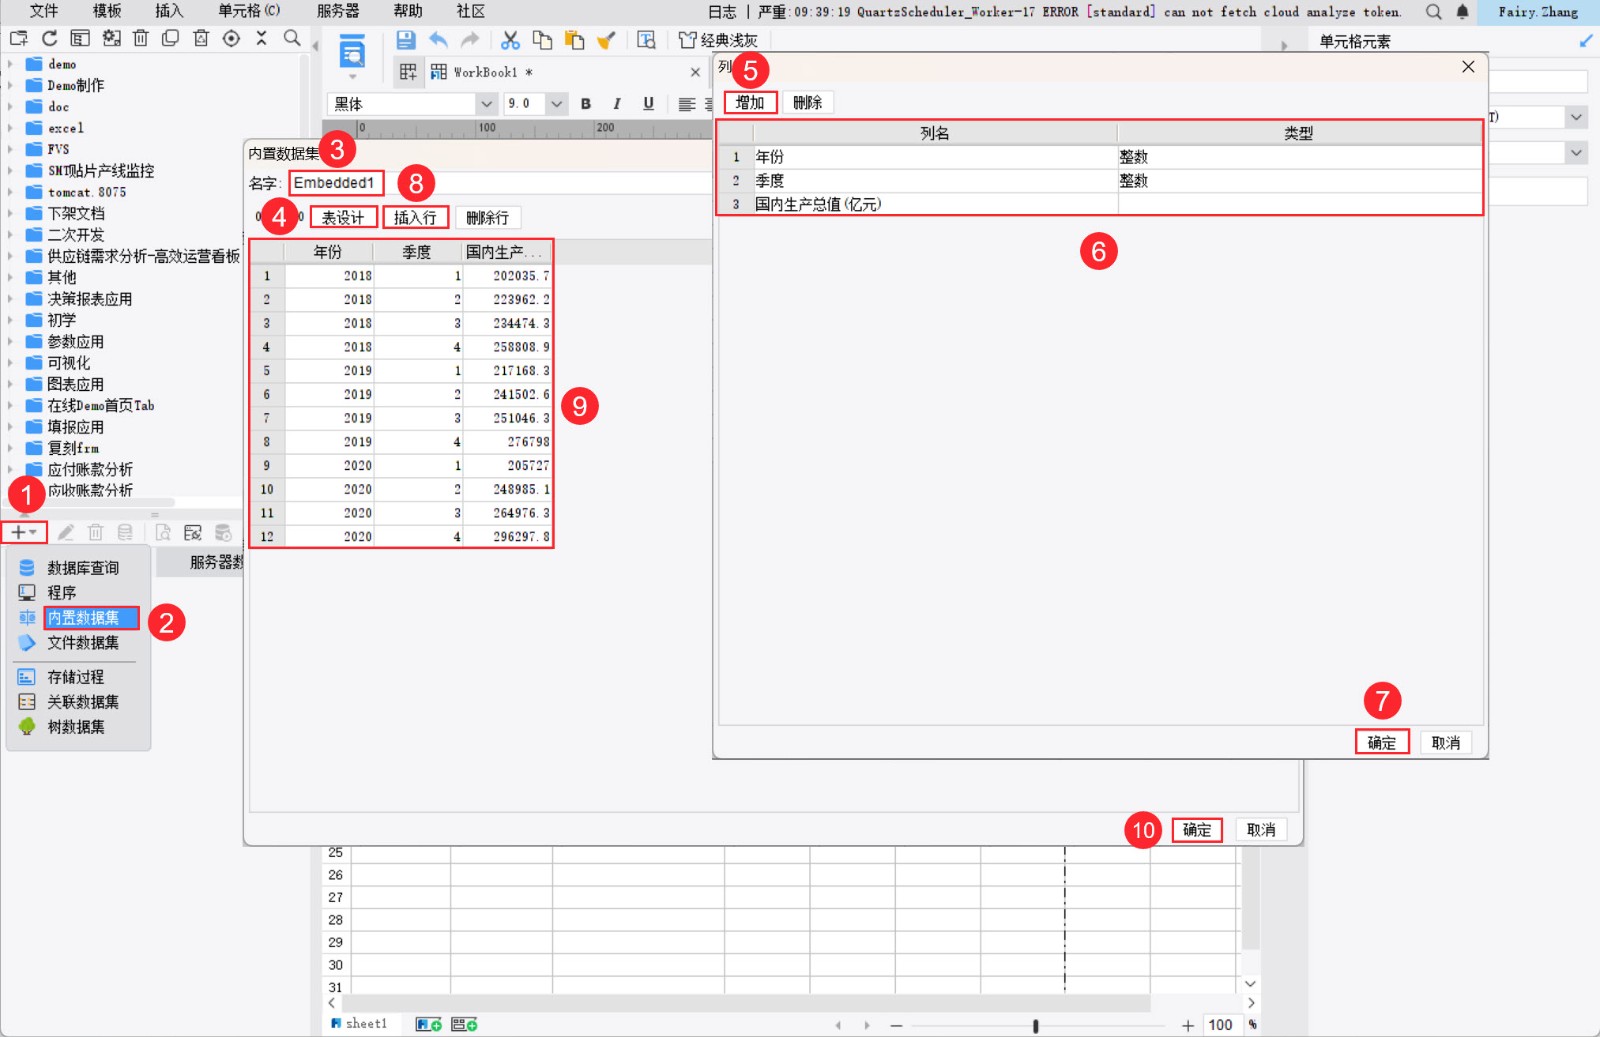1600x1037 pixels.
Task: Click the zoom out minus icon
Action: click(896, 1026)
